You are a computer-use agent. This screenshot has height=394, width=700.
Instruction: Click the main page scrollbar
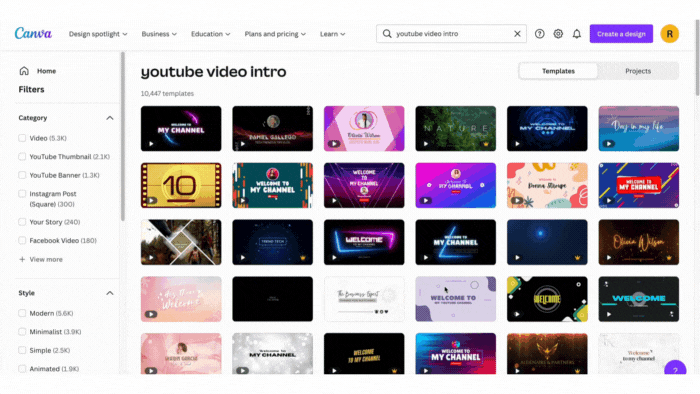pyautogui.click(x=697, y=57)
